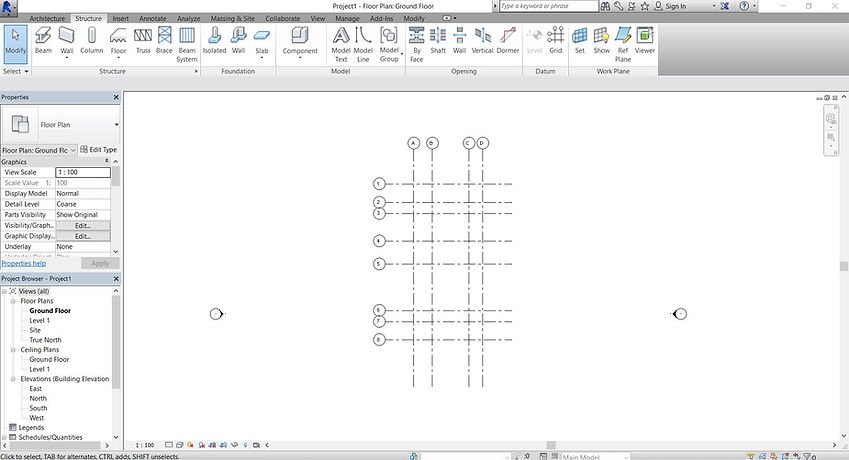
Task: Activate the Brace tool
Action: (164, 41)
